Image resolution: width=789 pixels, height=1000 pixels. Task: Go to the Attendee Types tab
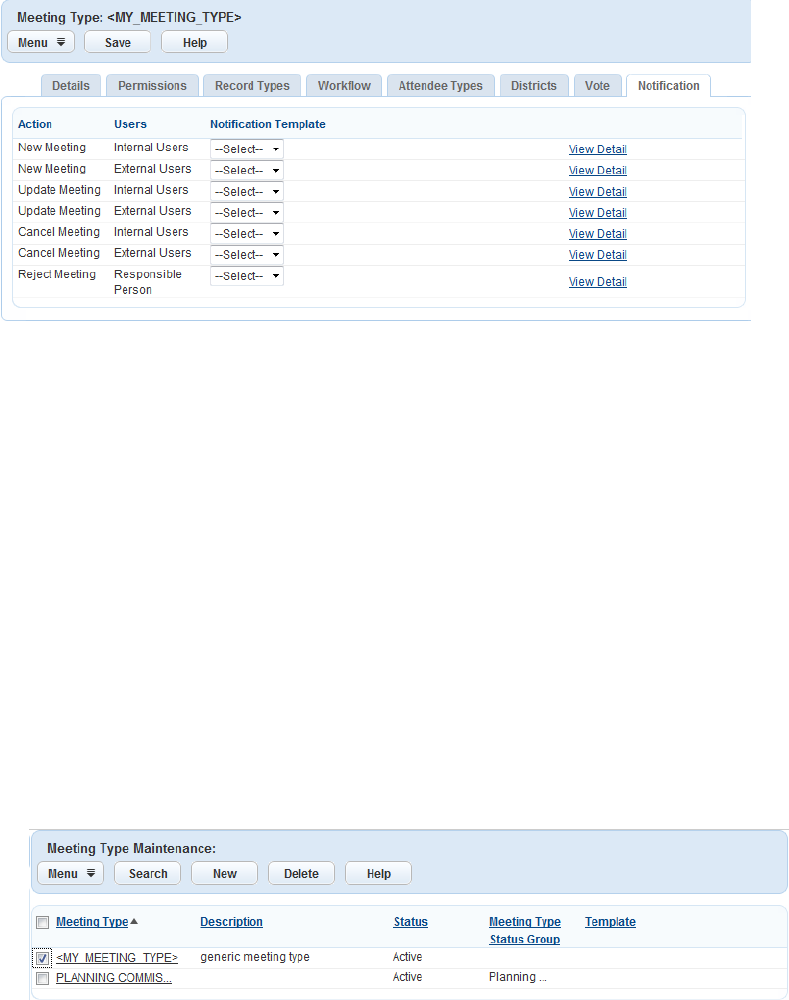pos(441,85)
